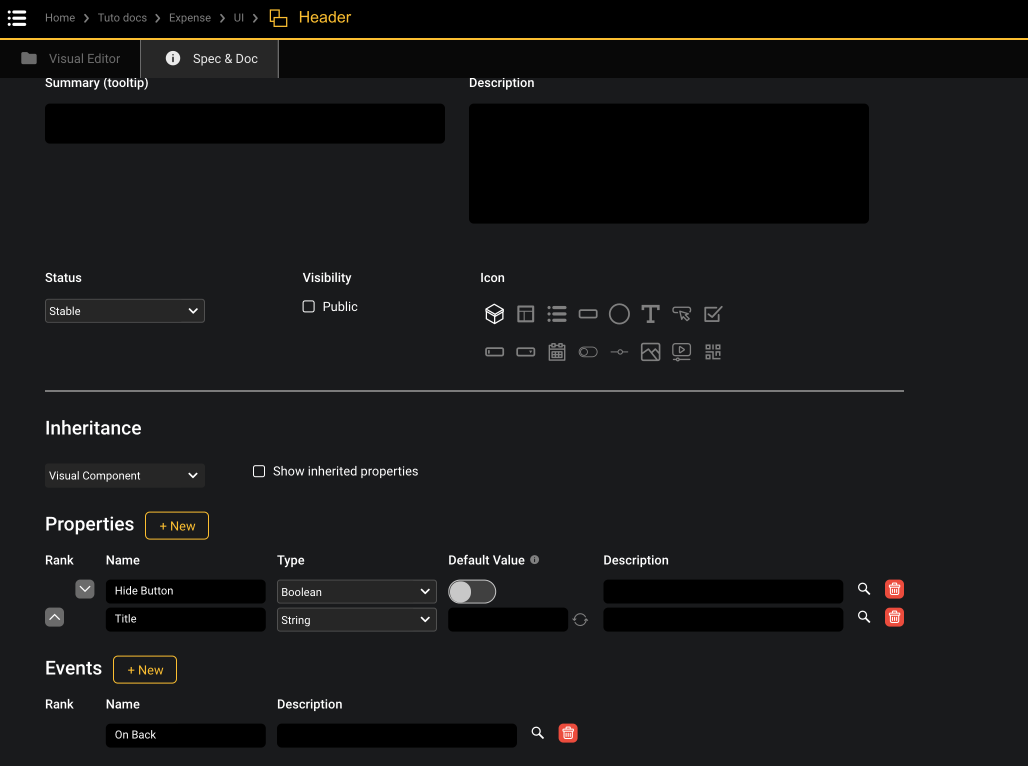Check Show inherited properties
Screen dimensions: 1028x766
tap(259, 471)
